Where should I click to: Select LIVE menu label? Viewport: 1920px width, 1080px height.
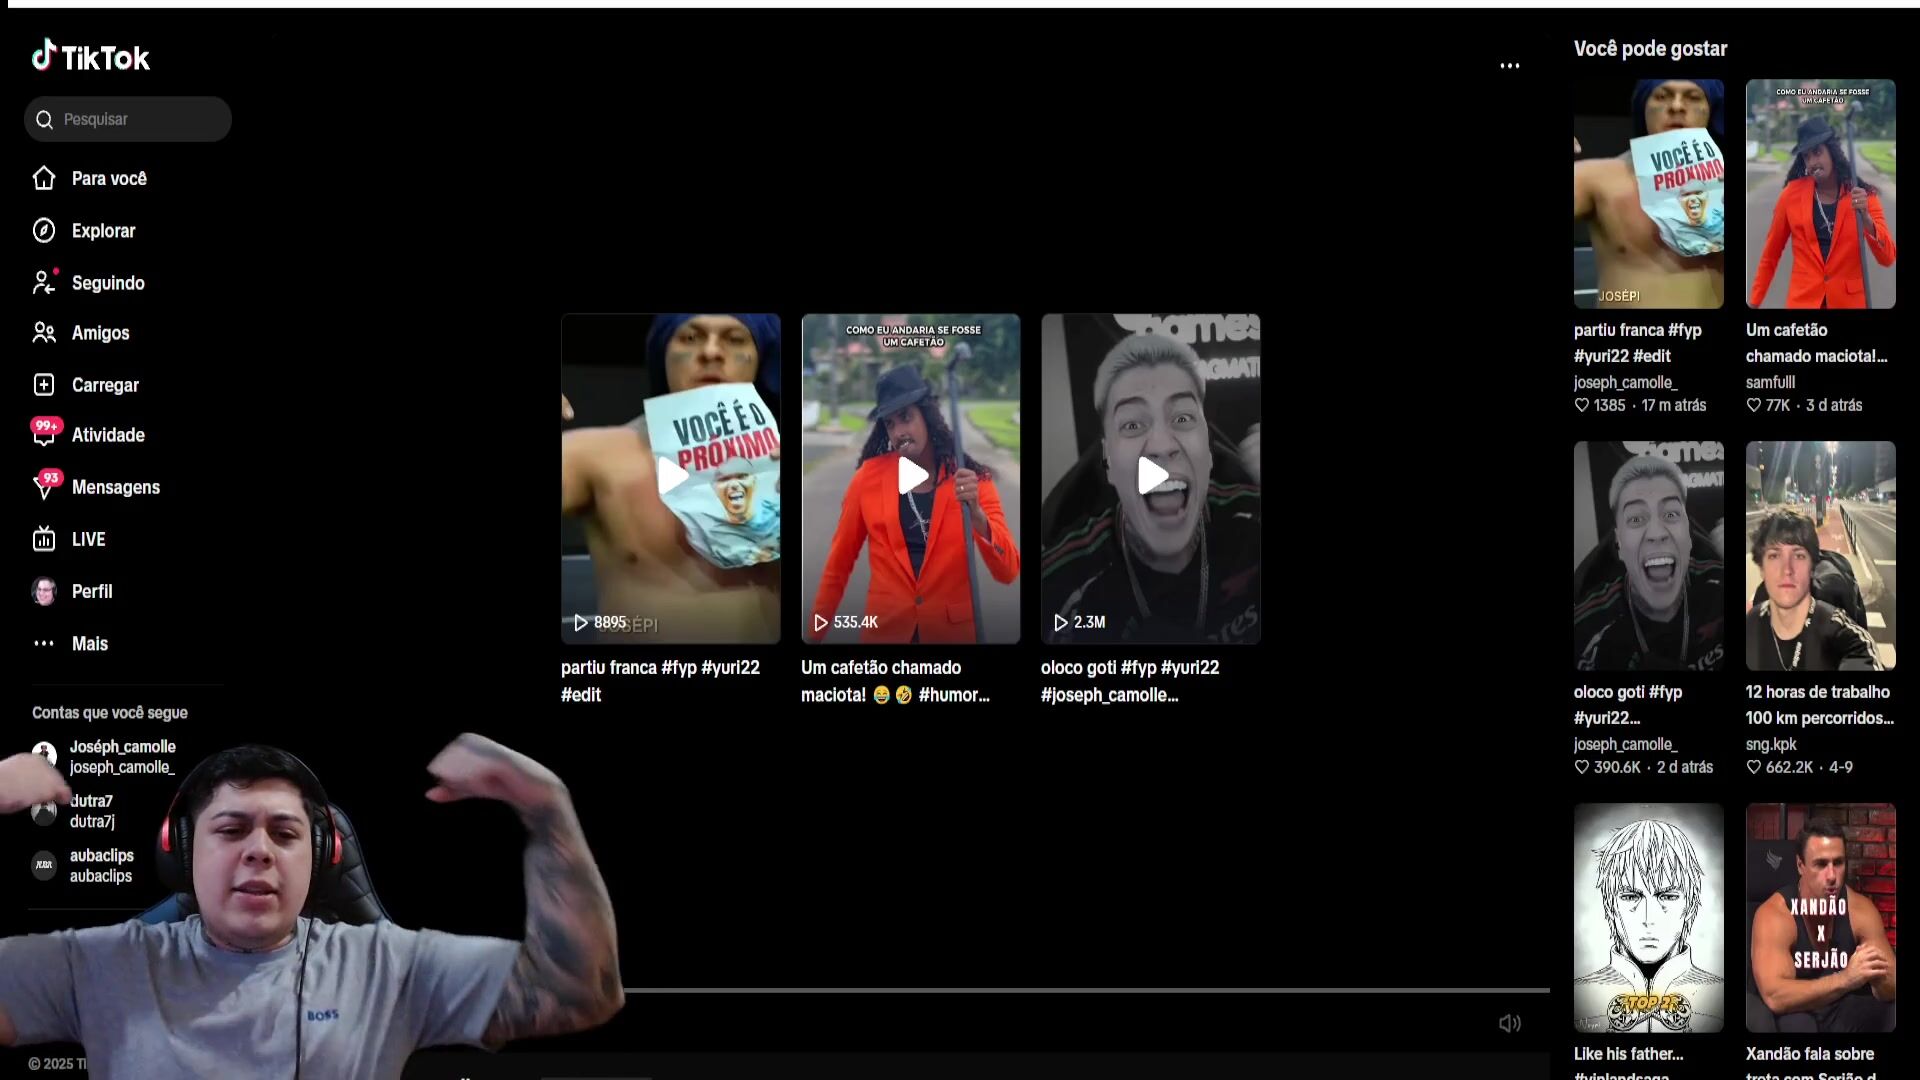[x=89, y=539]
